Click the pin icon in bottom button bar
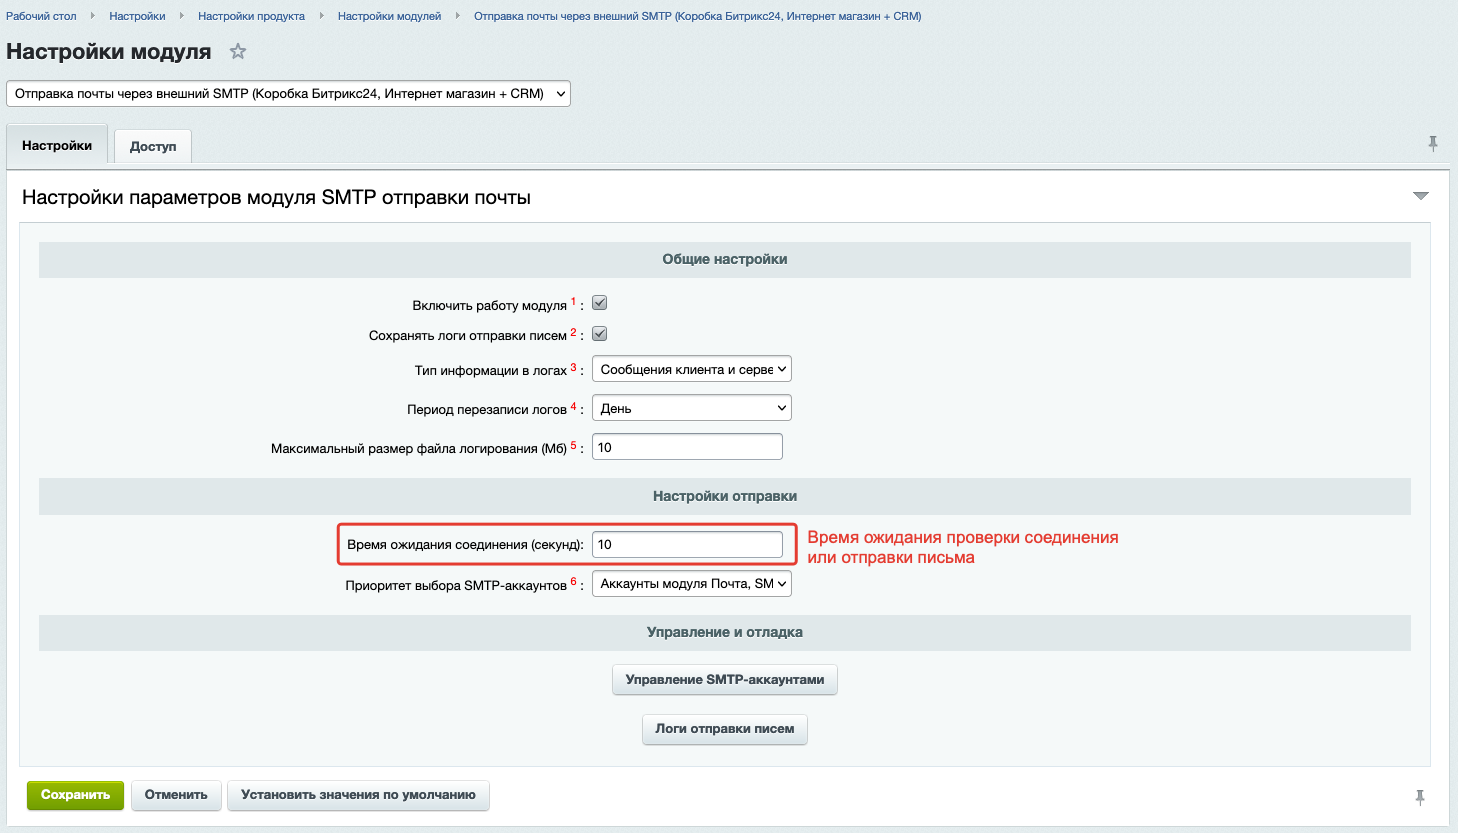Screen dimensions: 1458x833 (x=1420, y=797)
